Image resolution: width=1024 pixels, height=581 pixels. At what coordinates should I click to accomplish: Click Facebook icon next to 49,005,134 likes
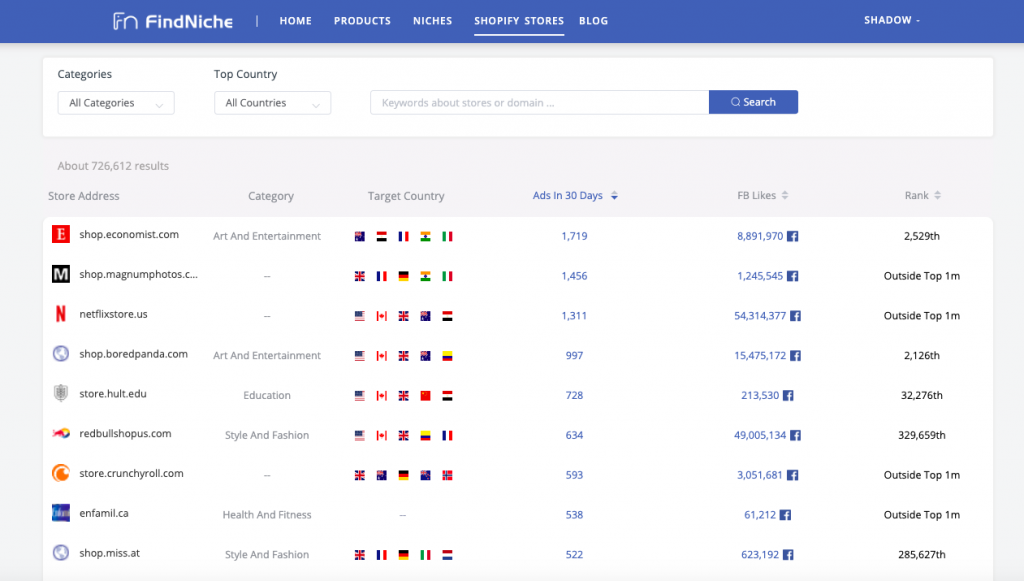click(795, 435)
